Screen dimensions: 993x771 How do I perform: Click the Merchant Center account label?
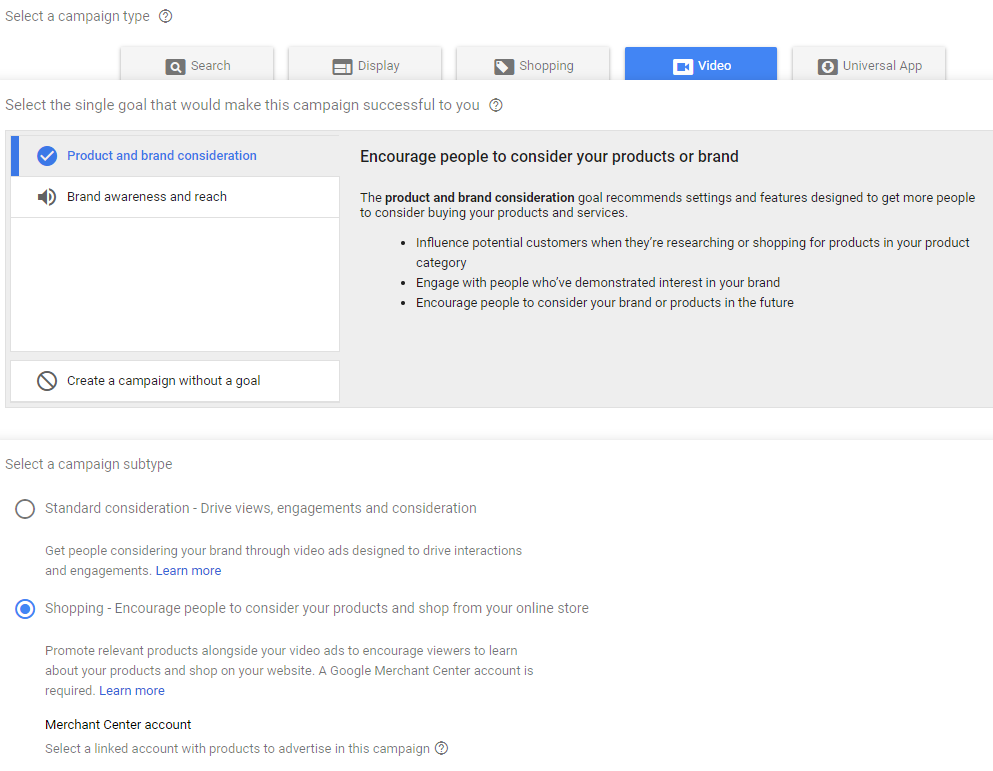(x=118, y=725)
